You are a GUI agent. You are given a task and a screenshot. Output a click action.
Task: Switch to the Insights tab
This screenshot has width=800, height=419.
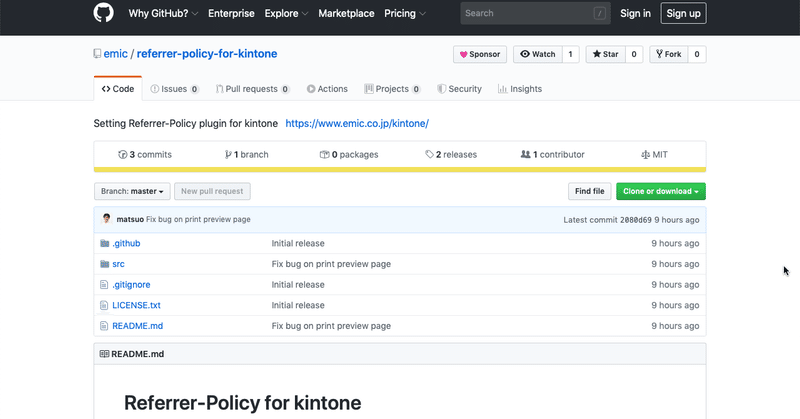click(x=520, y=89)
